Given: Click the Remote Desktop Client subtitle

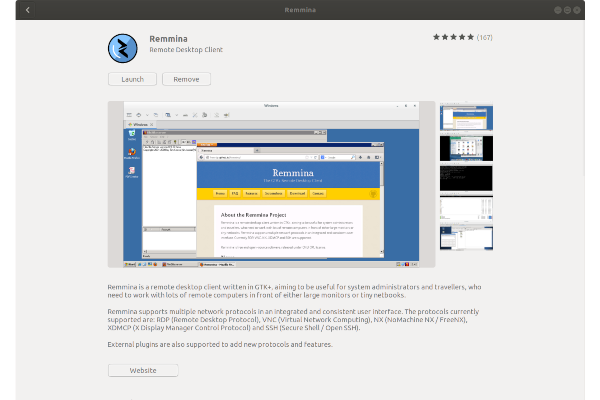Looking at the screenshot, I should coord(185,49).
